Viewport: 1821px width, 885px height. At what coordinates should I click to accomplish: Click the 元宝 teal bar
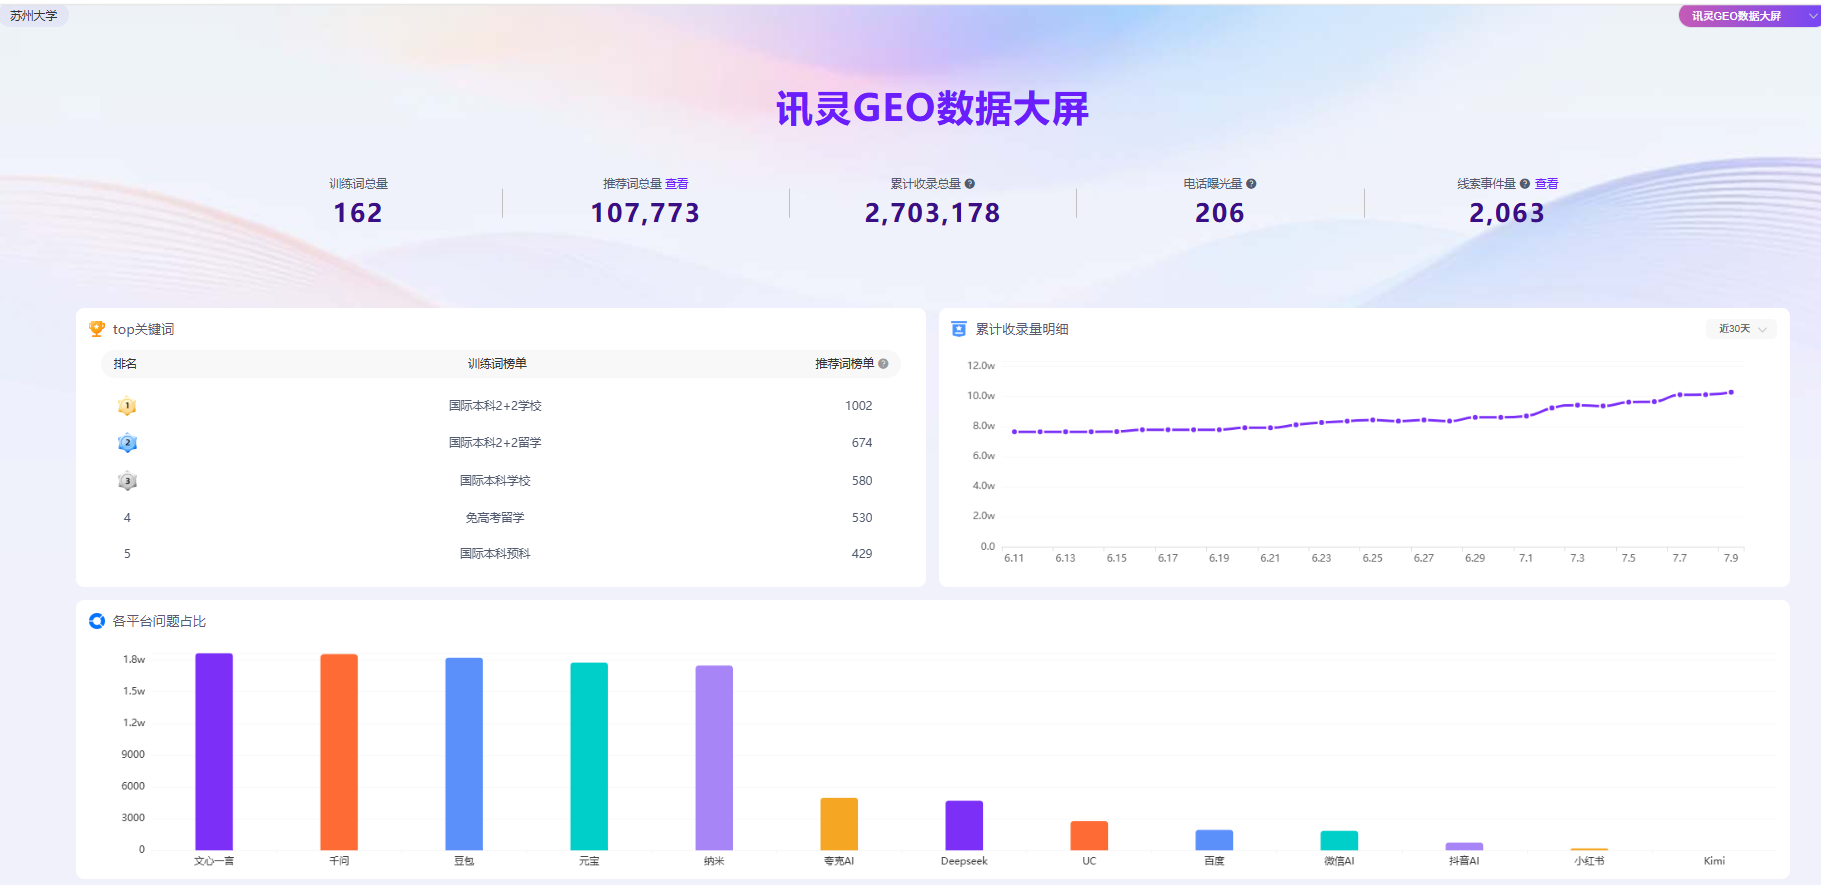[589, 757]
